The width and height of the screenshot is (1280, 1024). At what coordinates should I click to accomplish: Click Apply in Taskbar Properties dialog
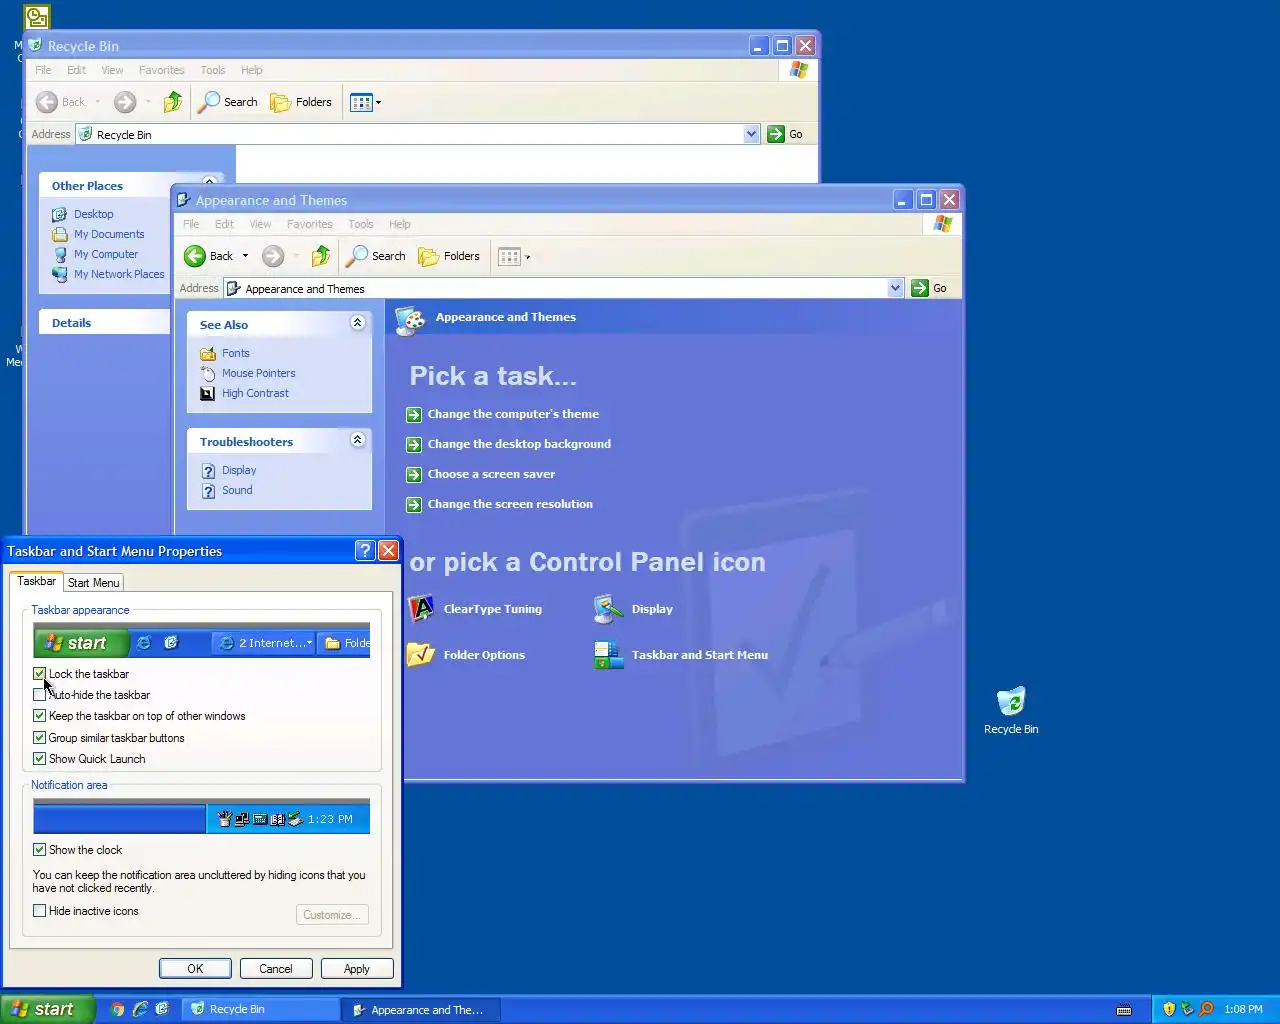(357, 969)
